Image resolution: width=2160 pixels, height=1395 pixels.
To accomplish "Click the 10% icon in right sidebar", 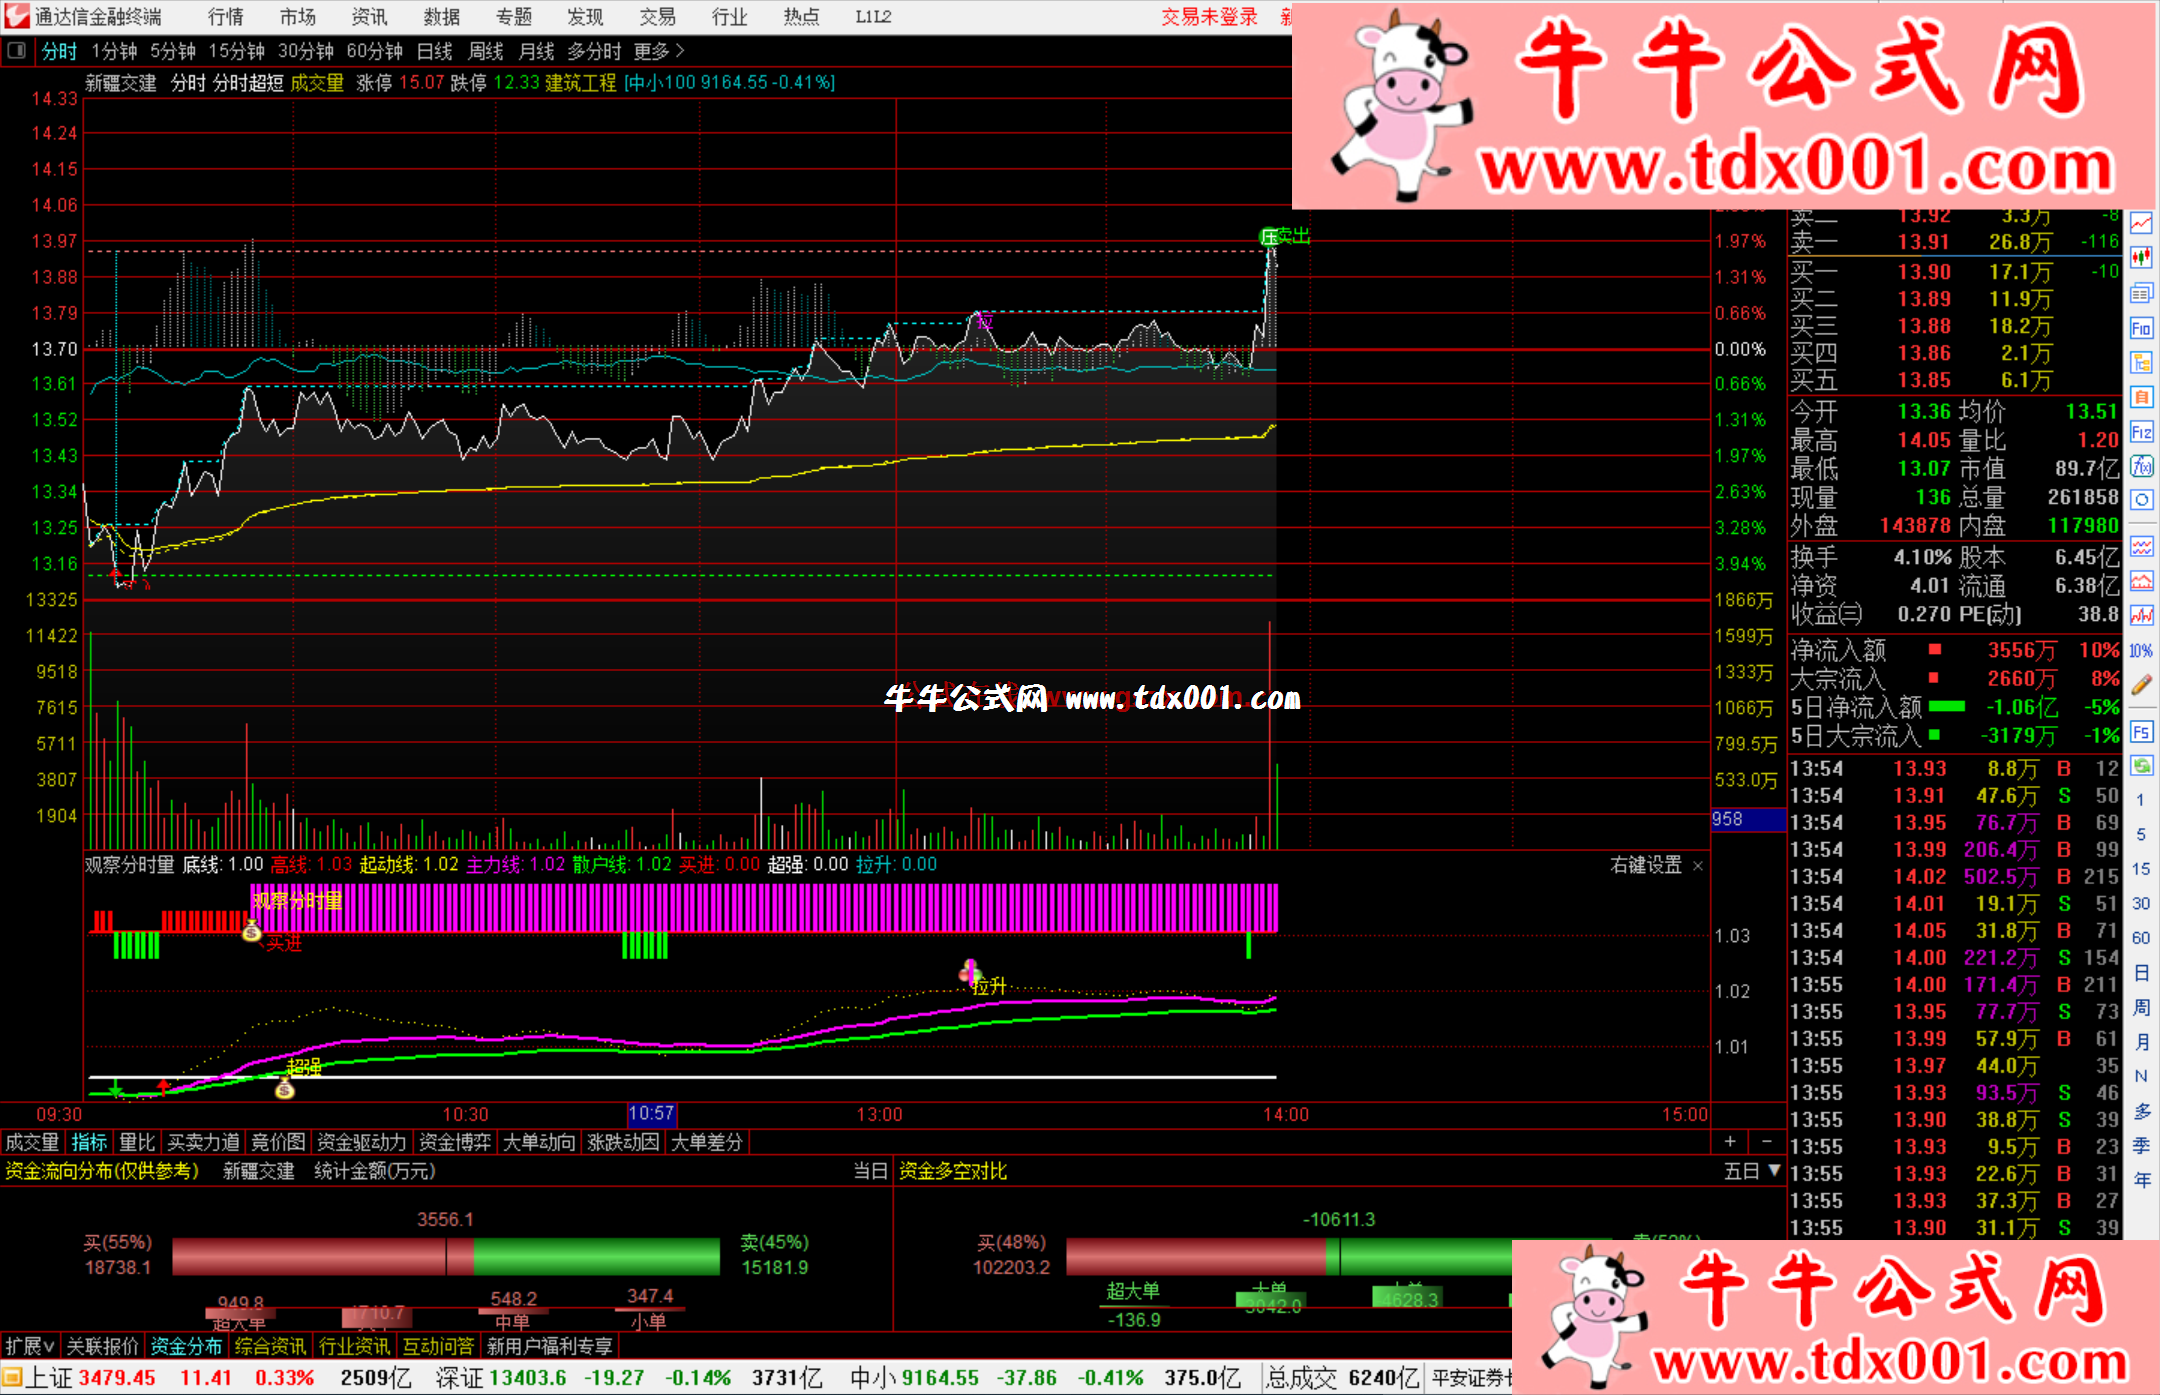I will [2141, 651].
